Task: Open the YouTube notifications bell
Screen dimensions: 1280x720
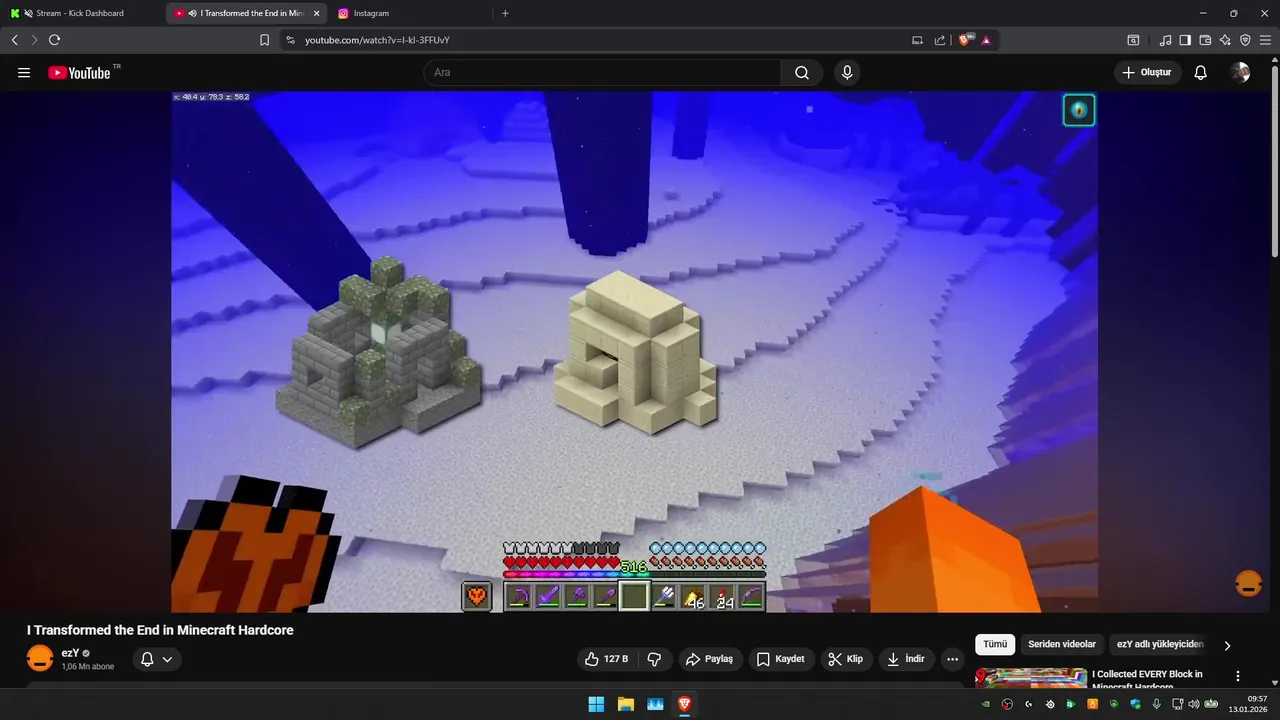Action: 1201,73
